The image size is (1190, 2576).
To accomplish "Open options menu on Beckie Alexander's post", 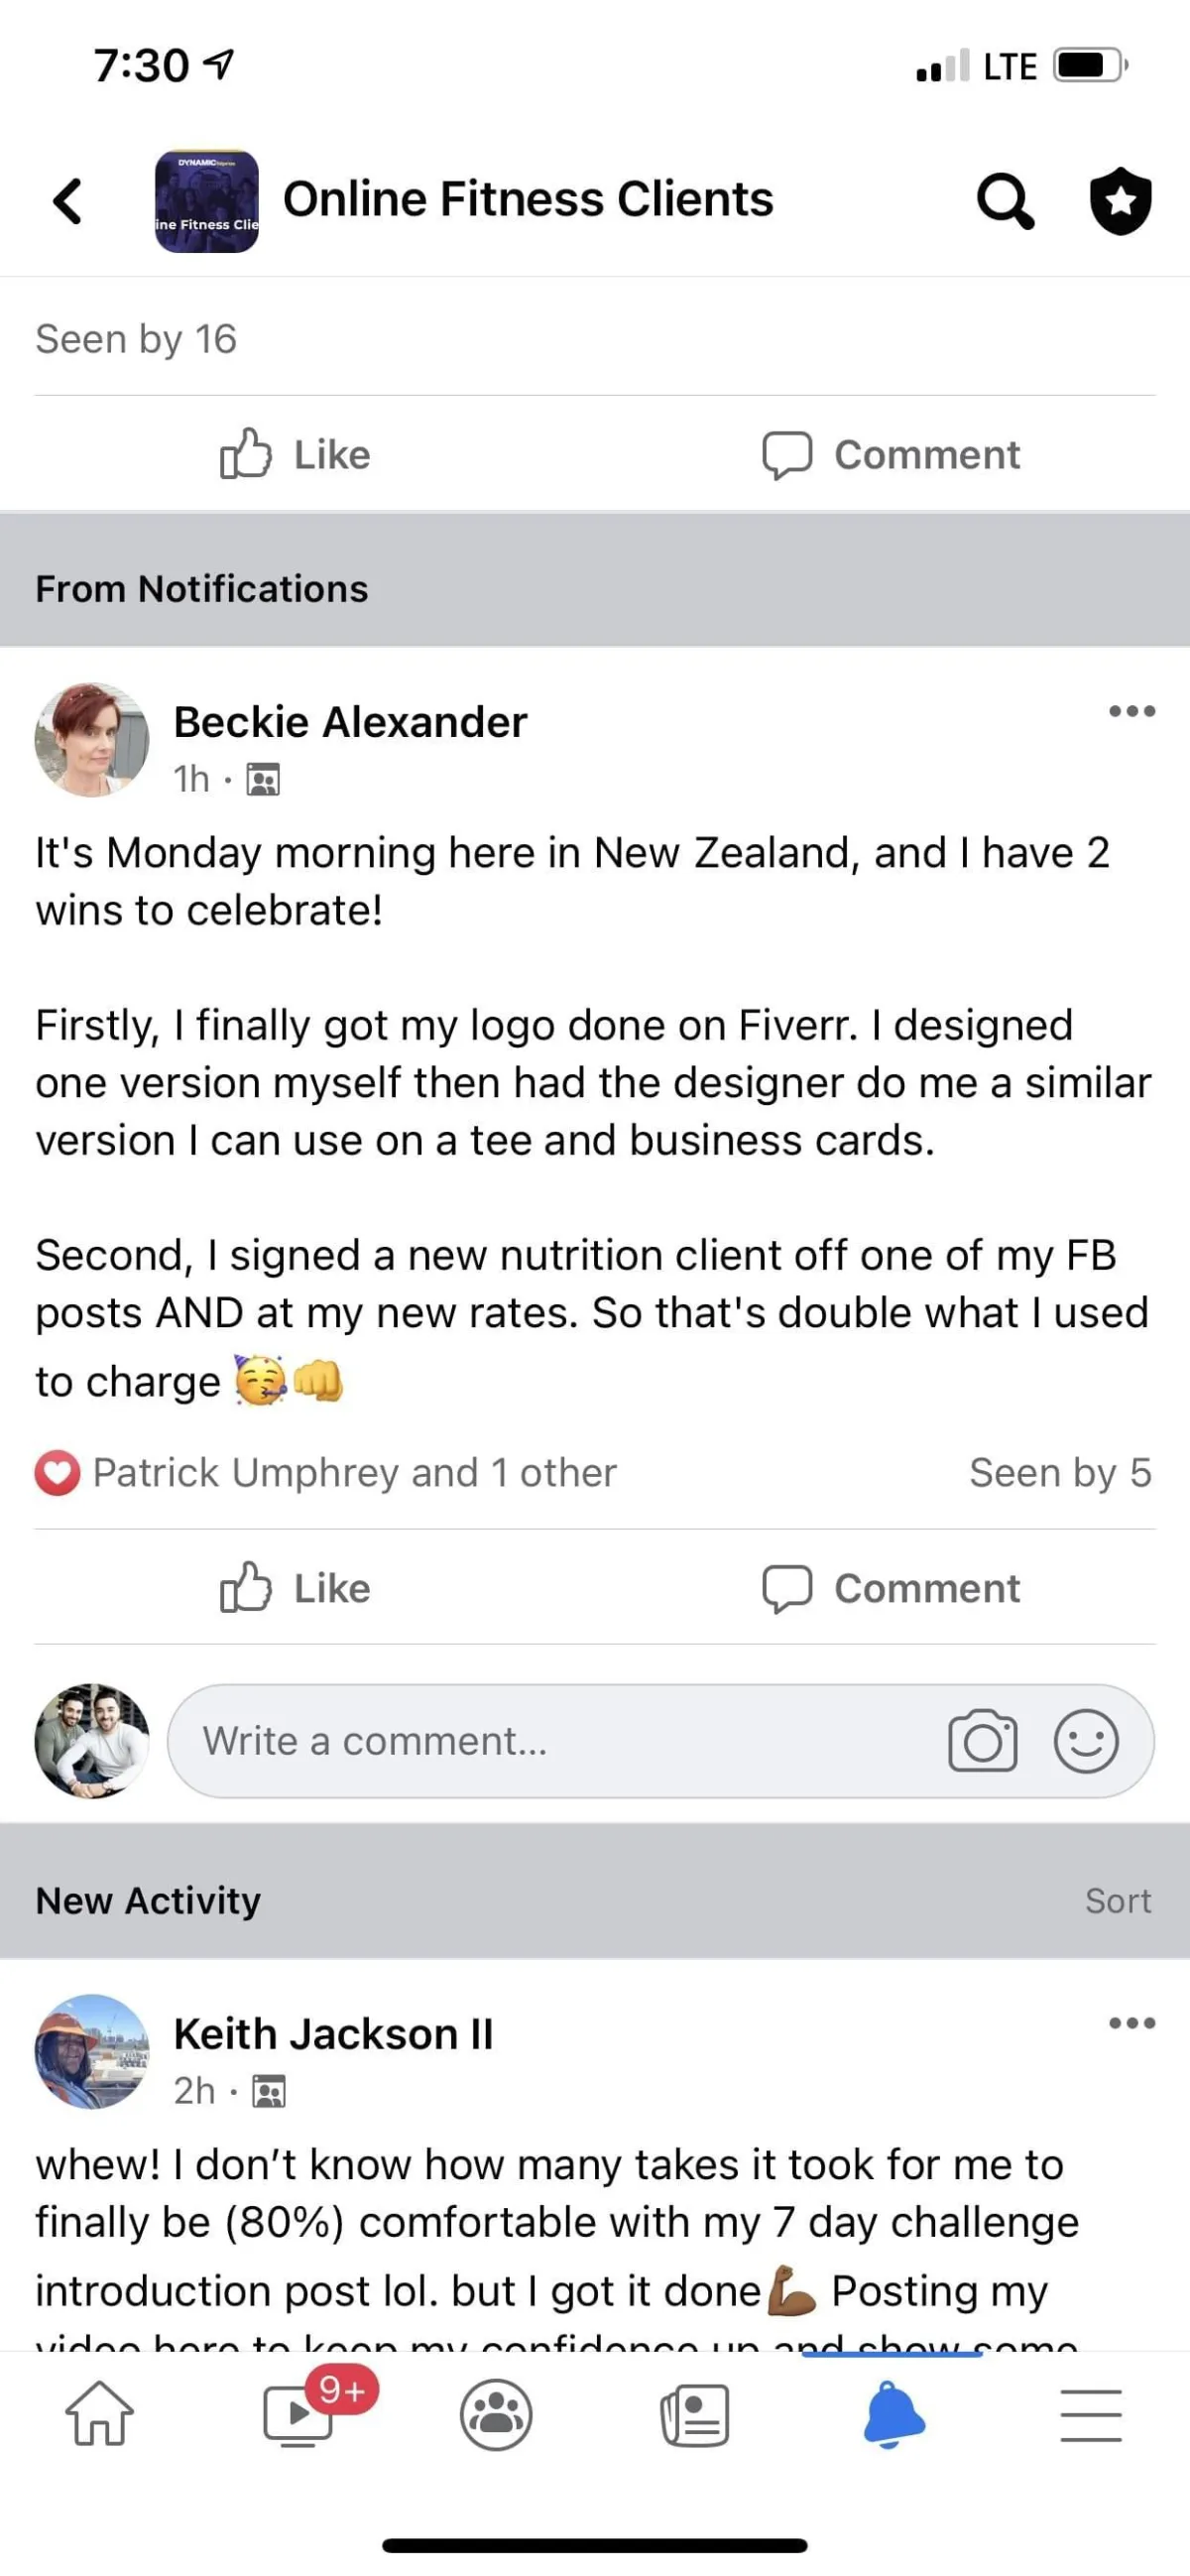I will 1132,711.
